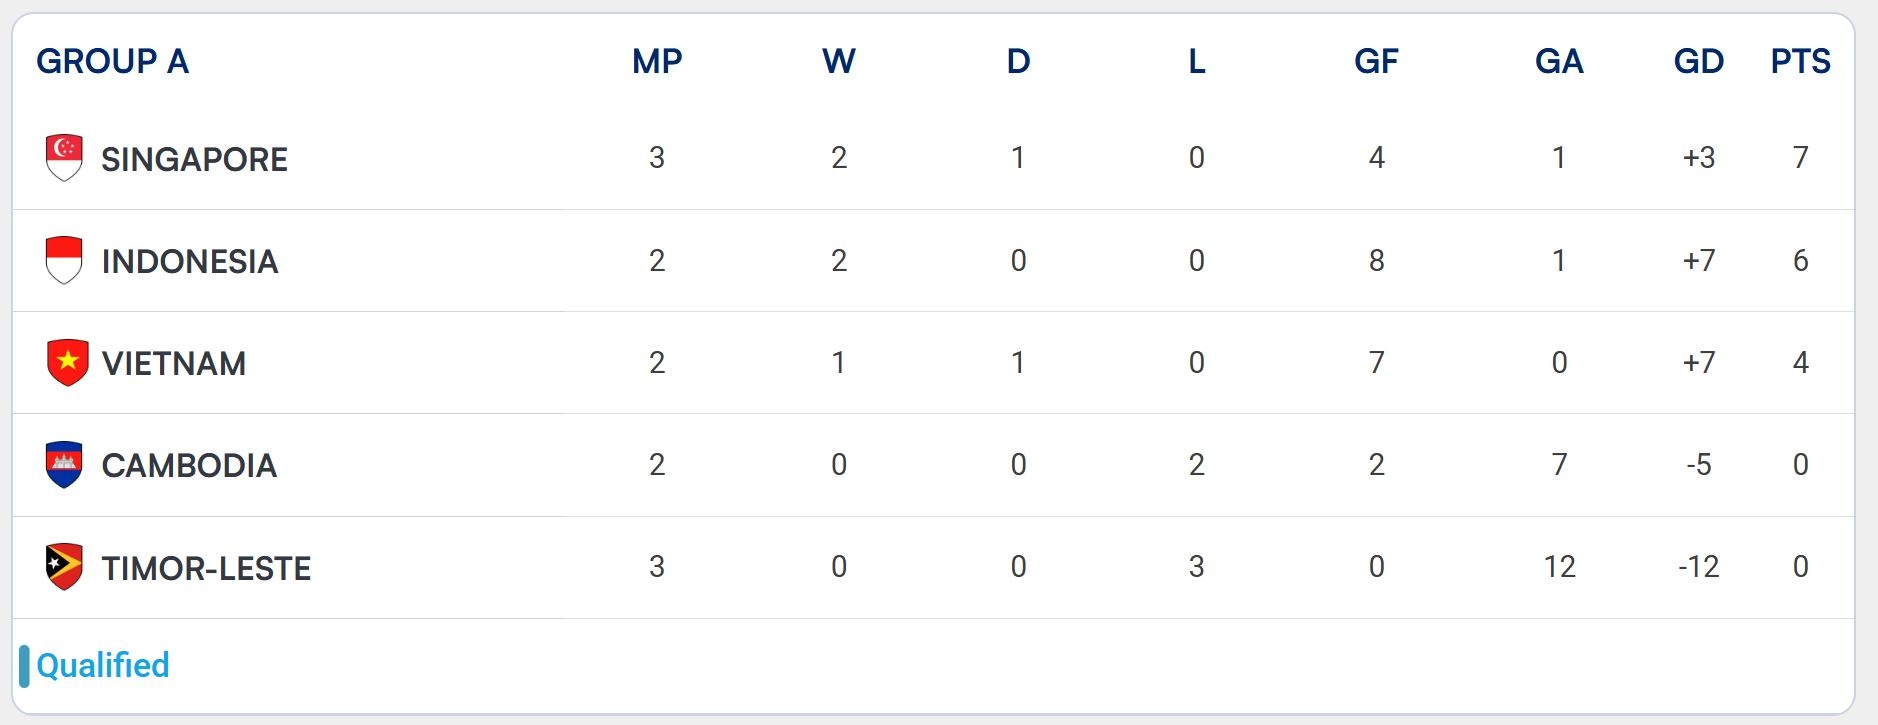Click the Singapore flag crest icon
1878x725 pixels.
point(65,158)
